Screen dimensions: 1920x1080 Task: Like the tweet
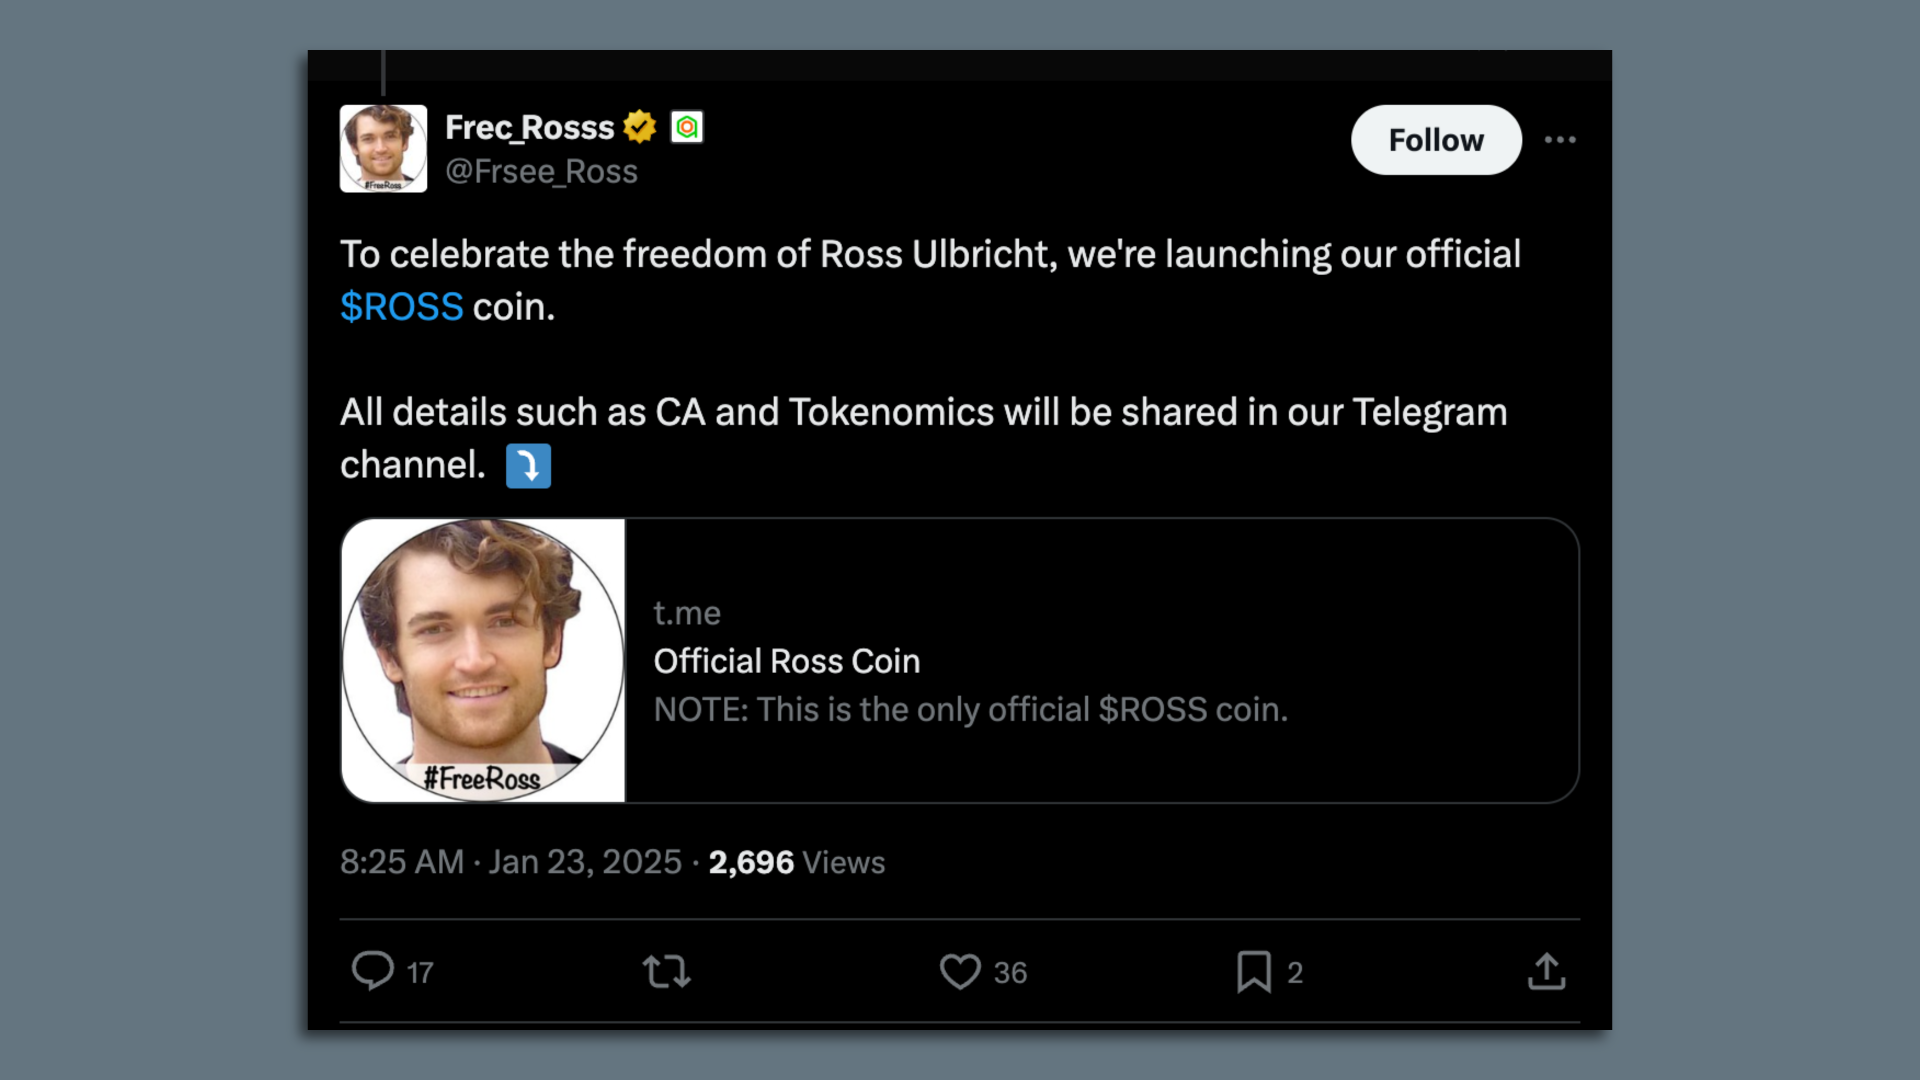pyautogui.click(x=960, y=971)
